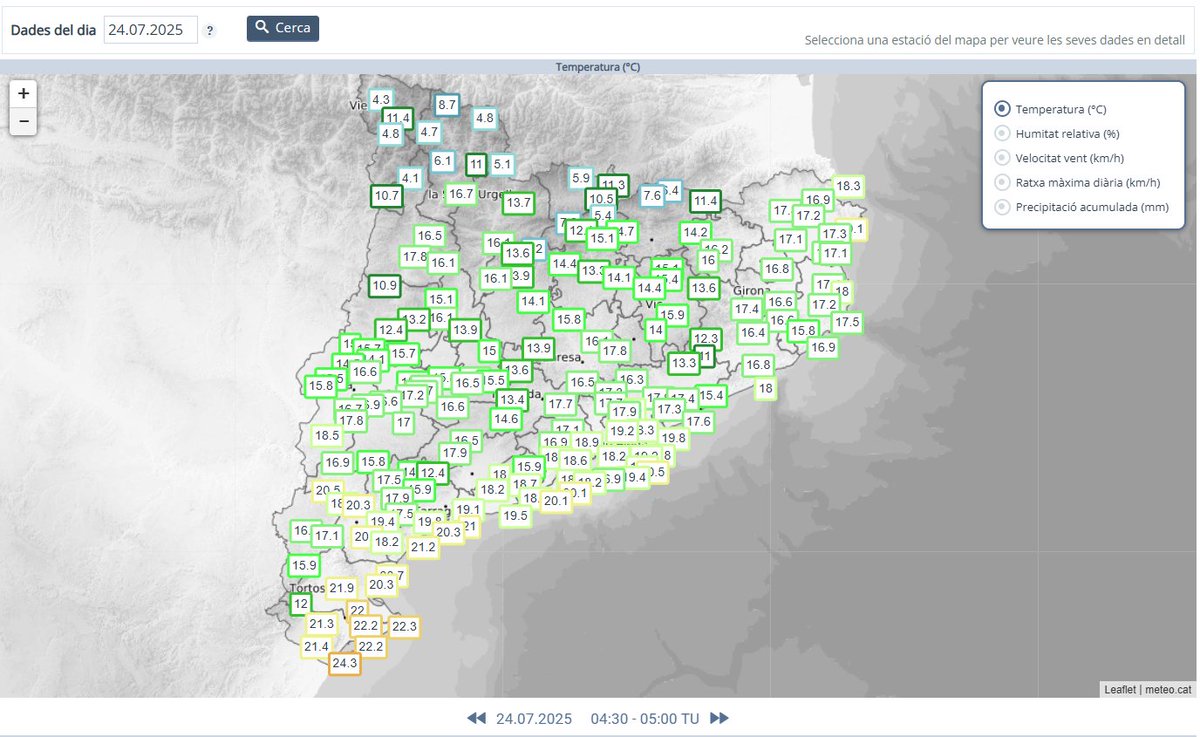This screenshot has width=1200, height=737.
Task: Zoom out of the map
Action: tap(23, 121)
